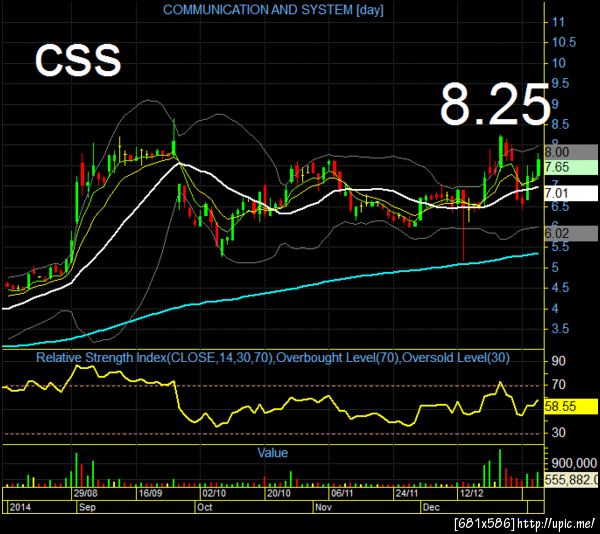
Task: Click the 900,000 volume axis label
Action: [x=574, y=463]
